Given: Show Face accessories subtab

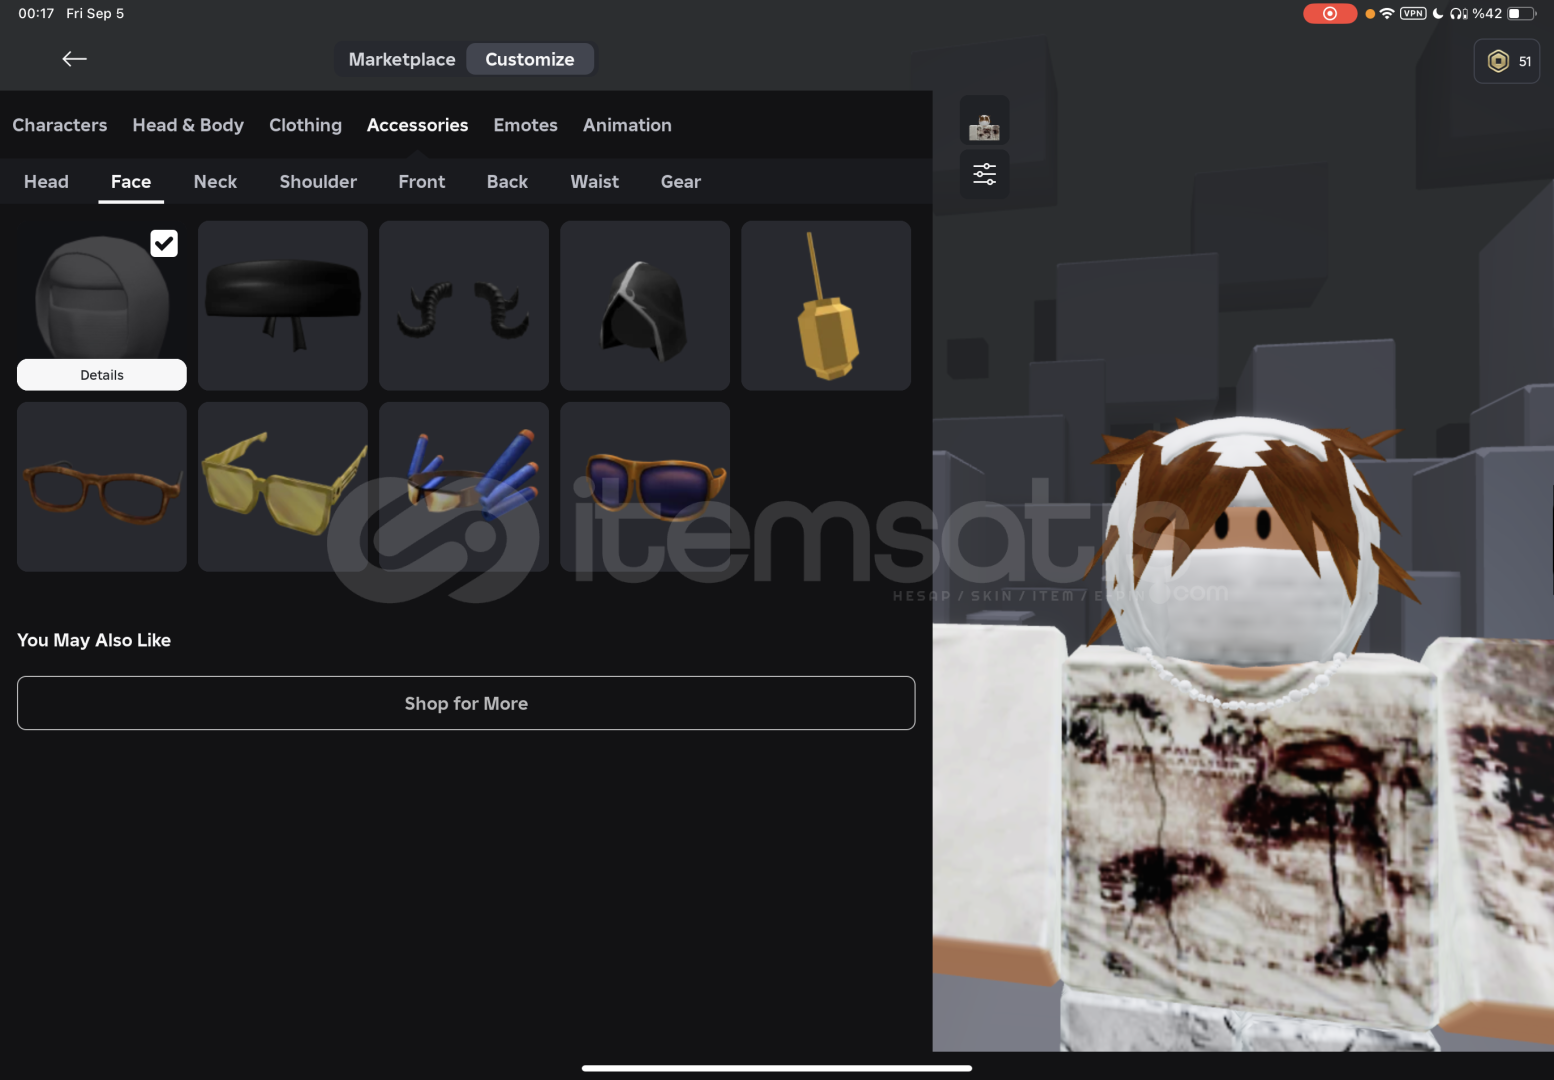Looking at the screenshot, I should click(x=131, y=181).
